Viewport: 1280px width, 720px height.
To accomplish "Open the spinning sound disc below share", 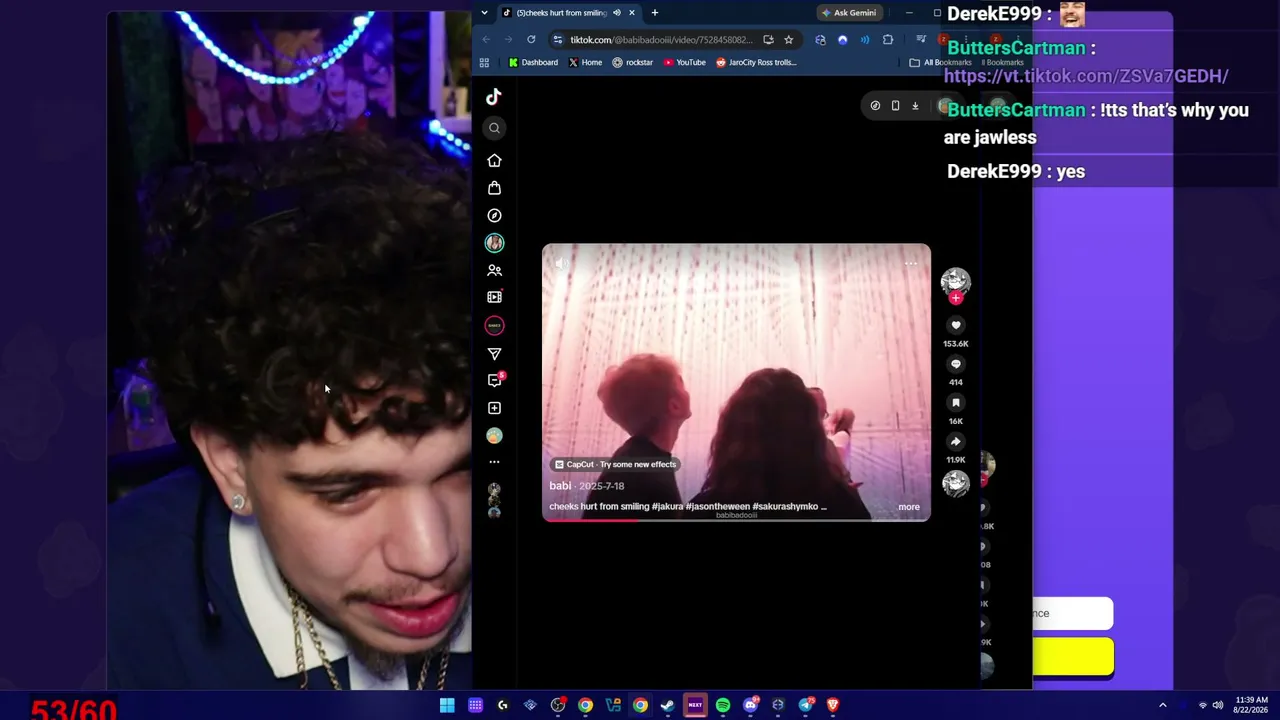I will (956, 484).
